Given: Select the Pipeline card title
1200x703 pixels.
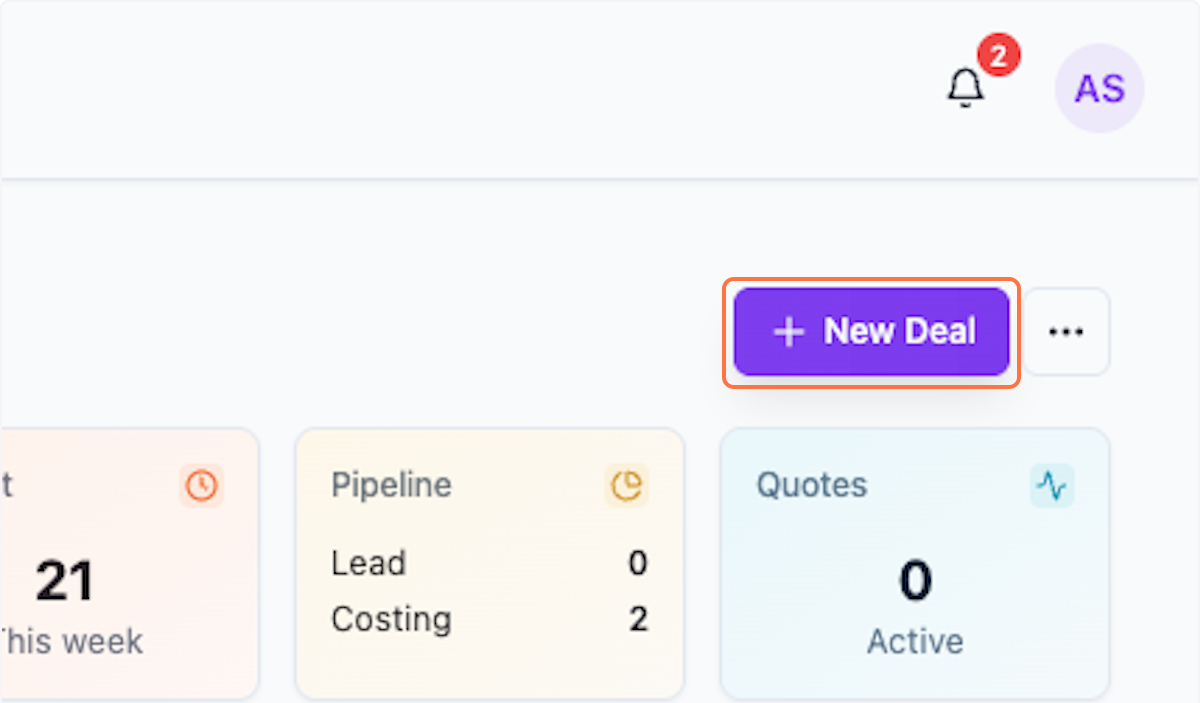Looking at the screenshot, I should pyautogui.click(x=391, y=485).
